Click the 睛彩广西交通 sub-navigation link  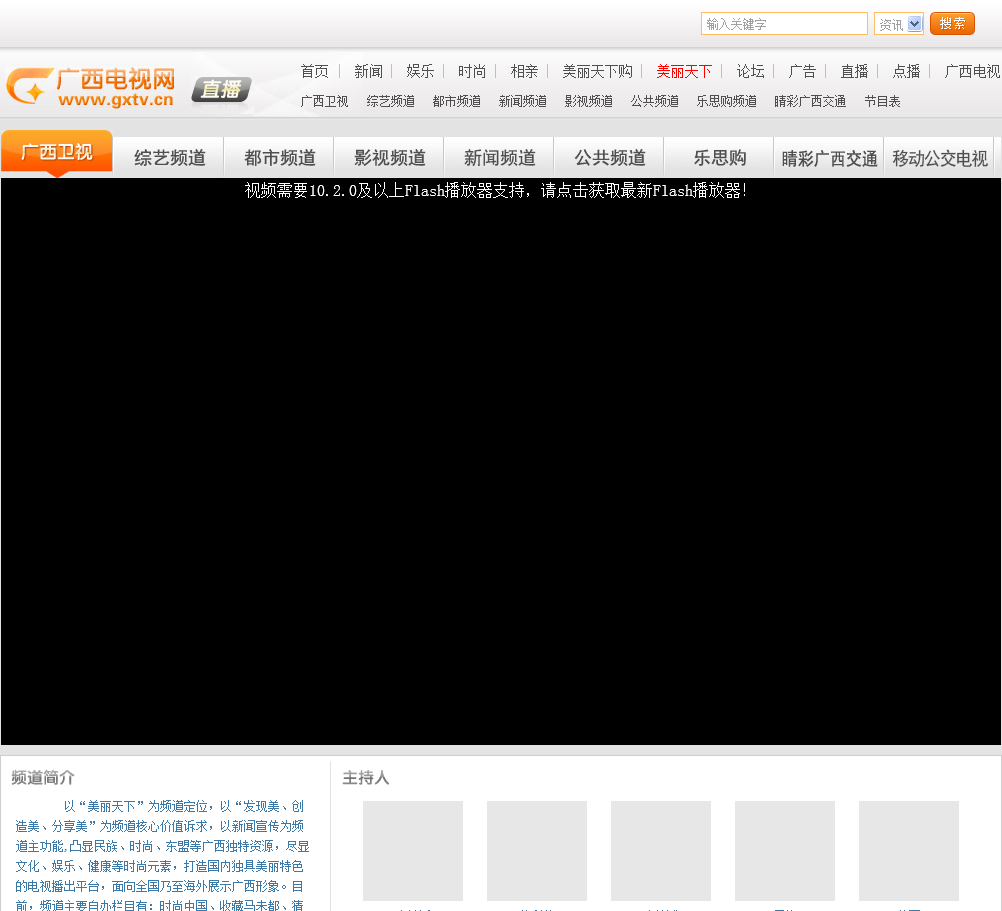810,102
